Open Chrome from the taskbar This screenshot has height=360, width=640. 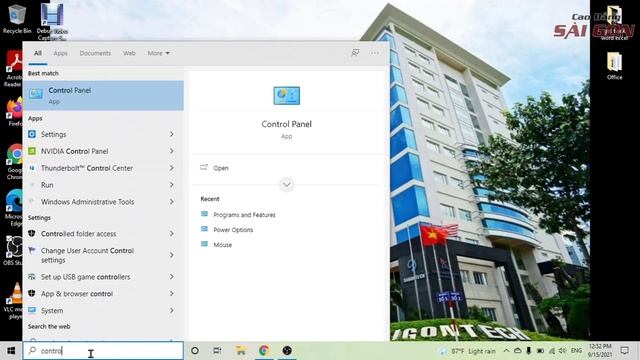[264, 351]
